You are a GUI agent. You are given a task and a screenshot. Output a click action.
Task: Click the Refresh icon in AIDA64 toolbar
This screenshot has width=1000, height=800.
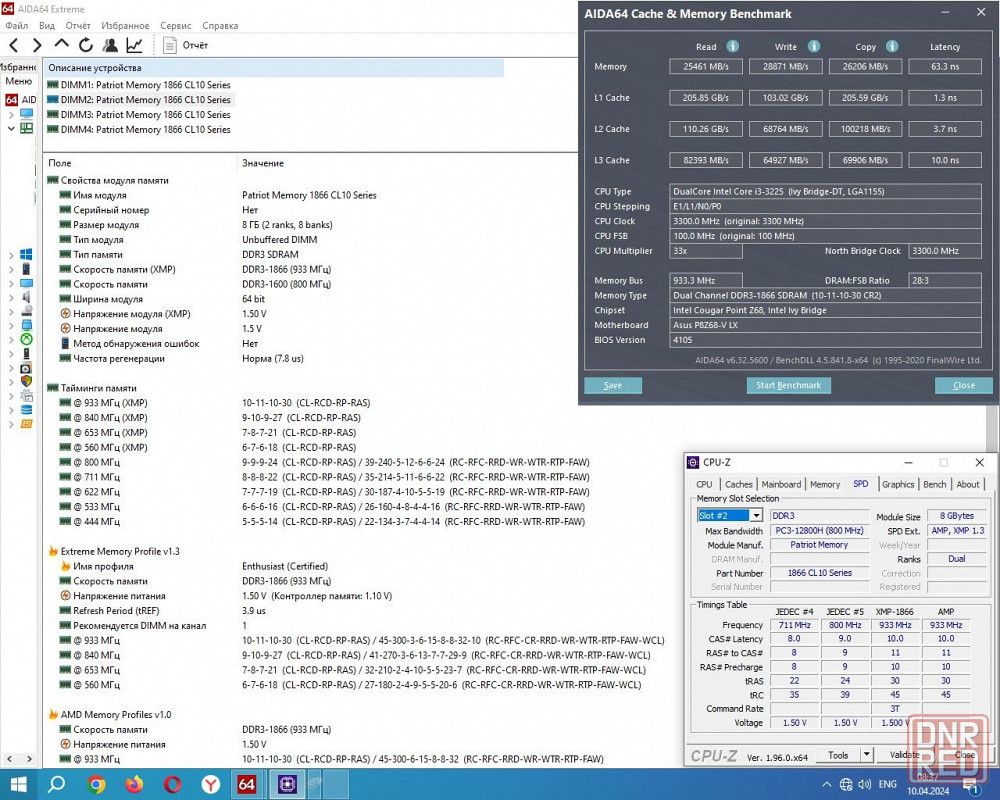pyautogui.click(x=86, y=45)
